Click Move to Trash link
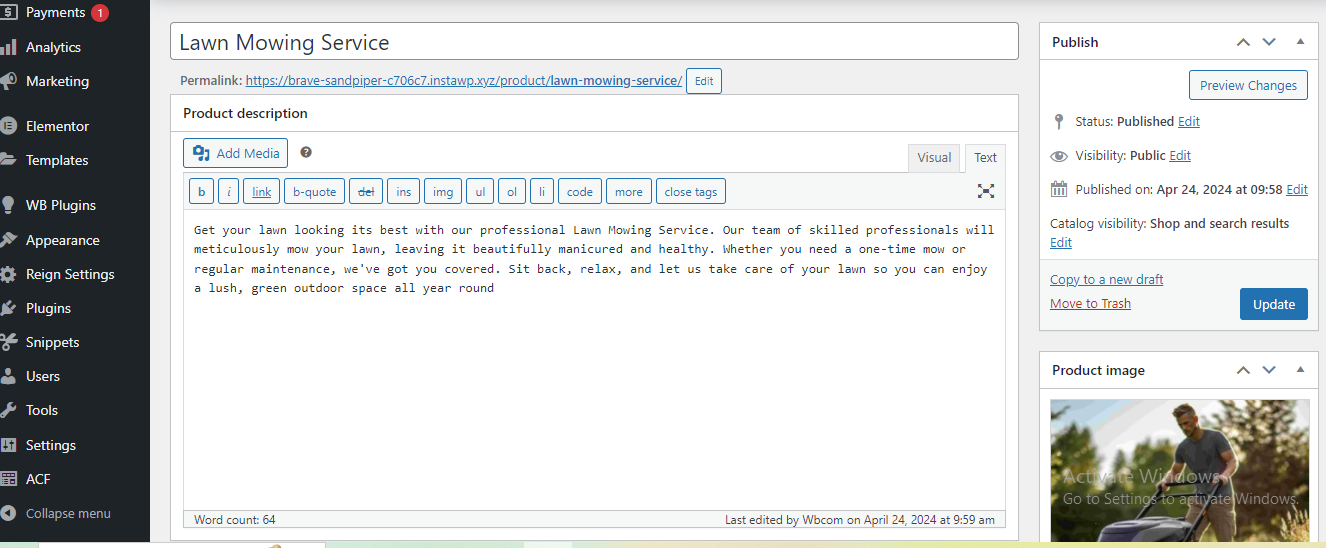Image resolution: width=1326 pixels, height=548 pixels. click(x=1090, y=303)
